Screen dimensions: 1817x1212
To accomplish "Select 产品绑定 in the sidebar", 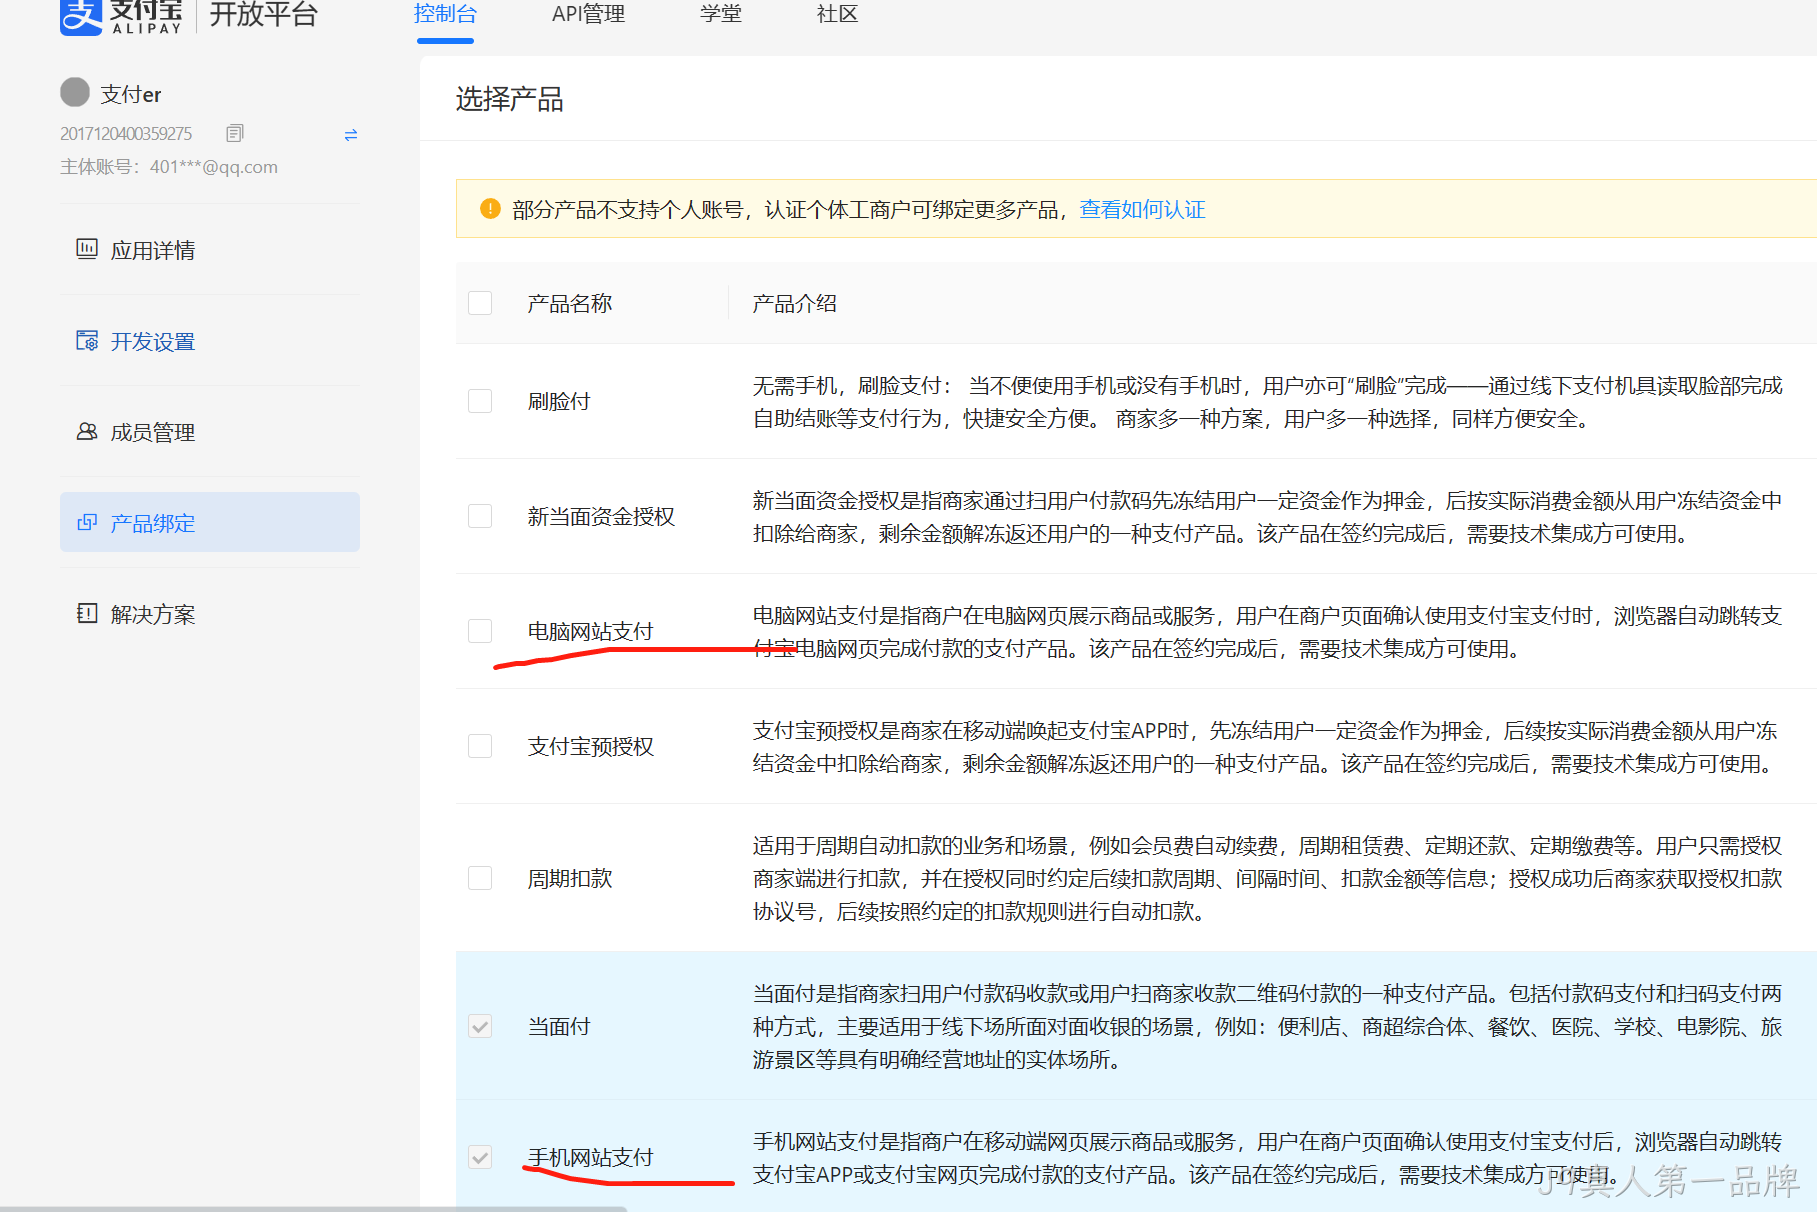I will tap(210, 522).
